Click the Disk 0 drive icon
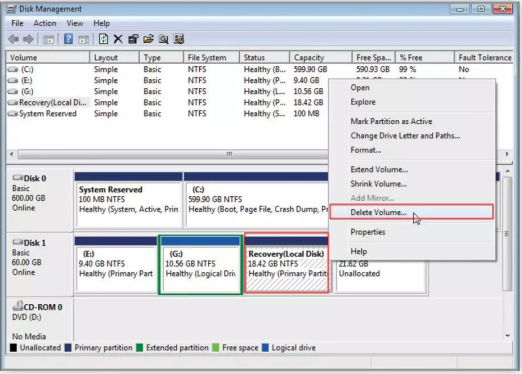 tap(17, 177)
